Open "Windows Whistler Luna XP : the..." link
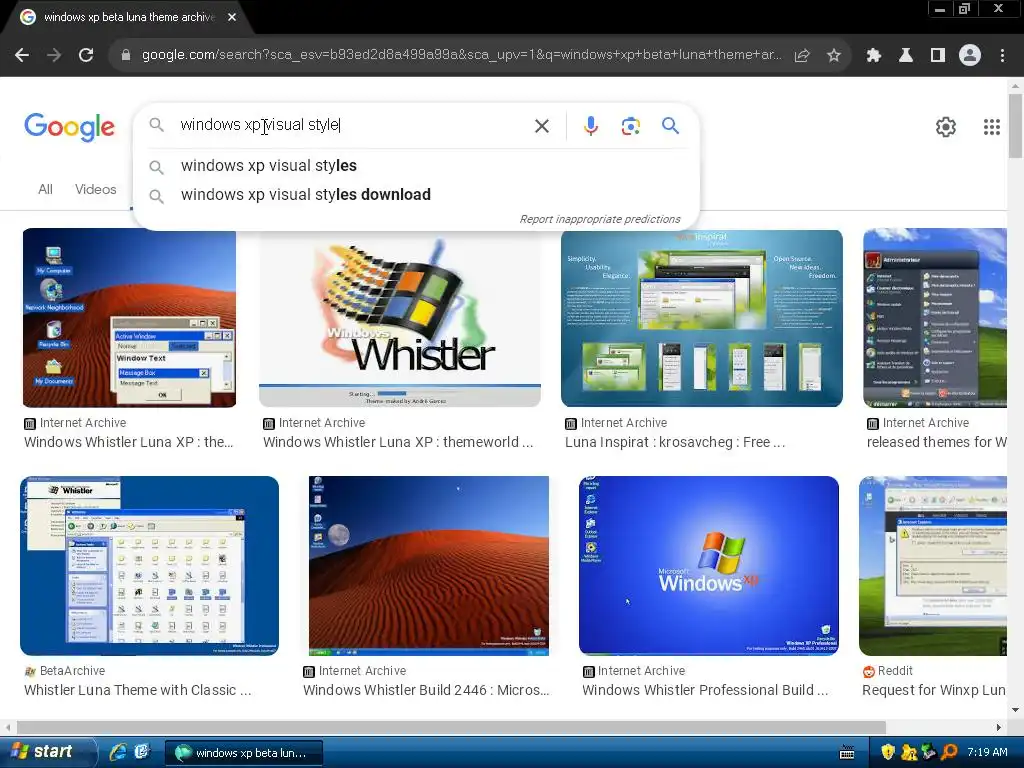 pos(129,442)
